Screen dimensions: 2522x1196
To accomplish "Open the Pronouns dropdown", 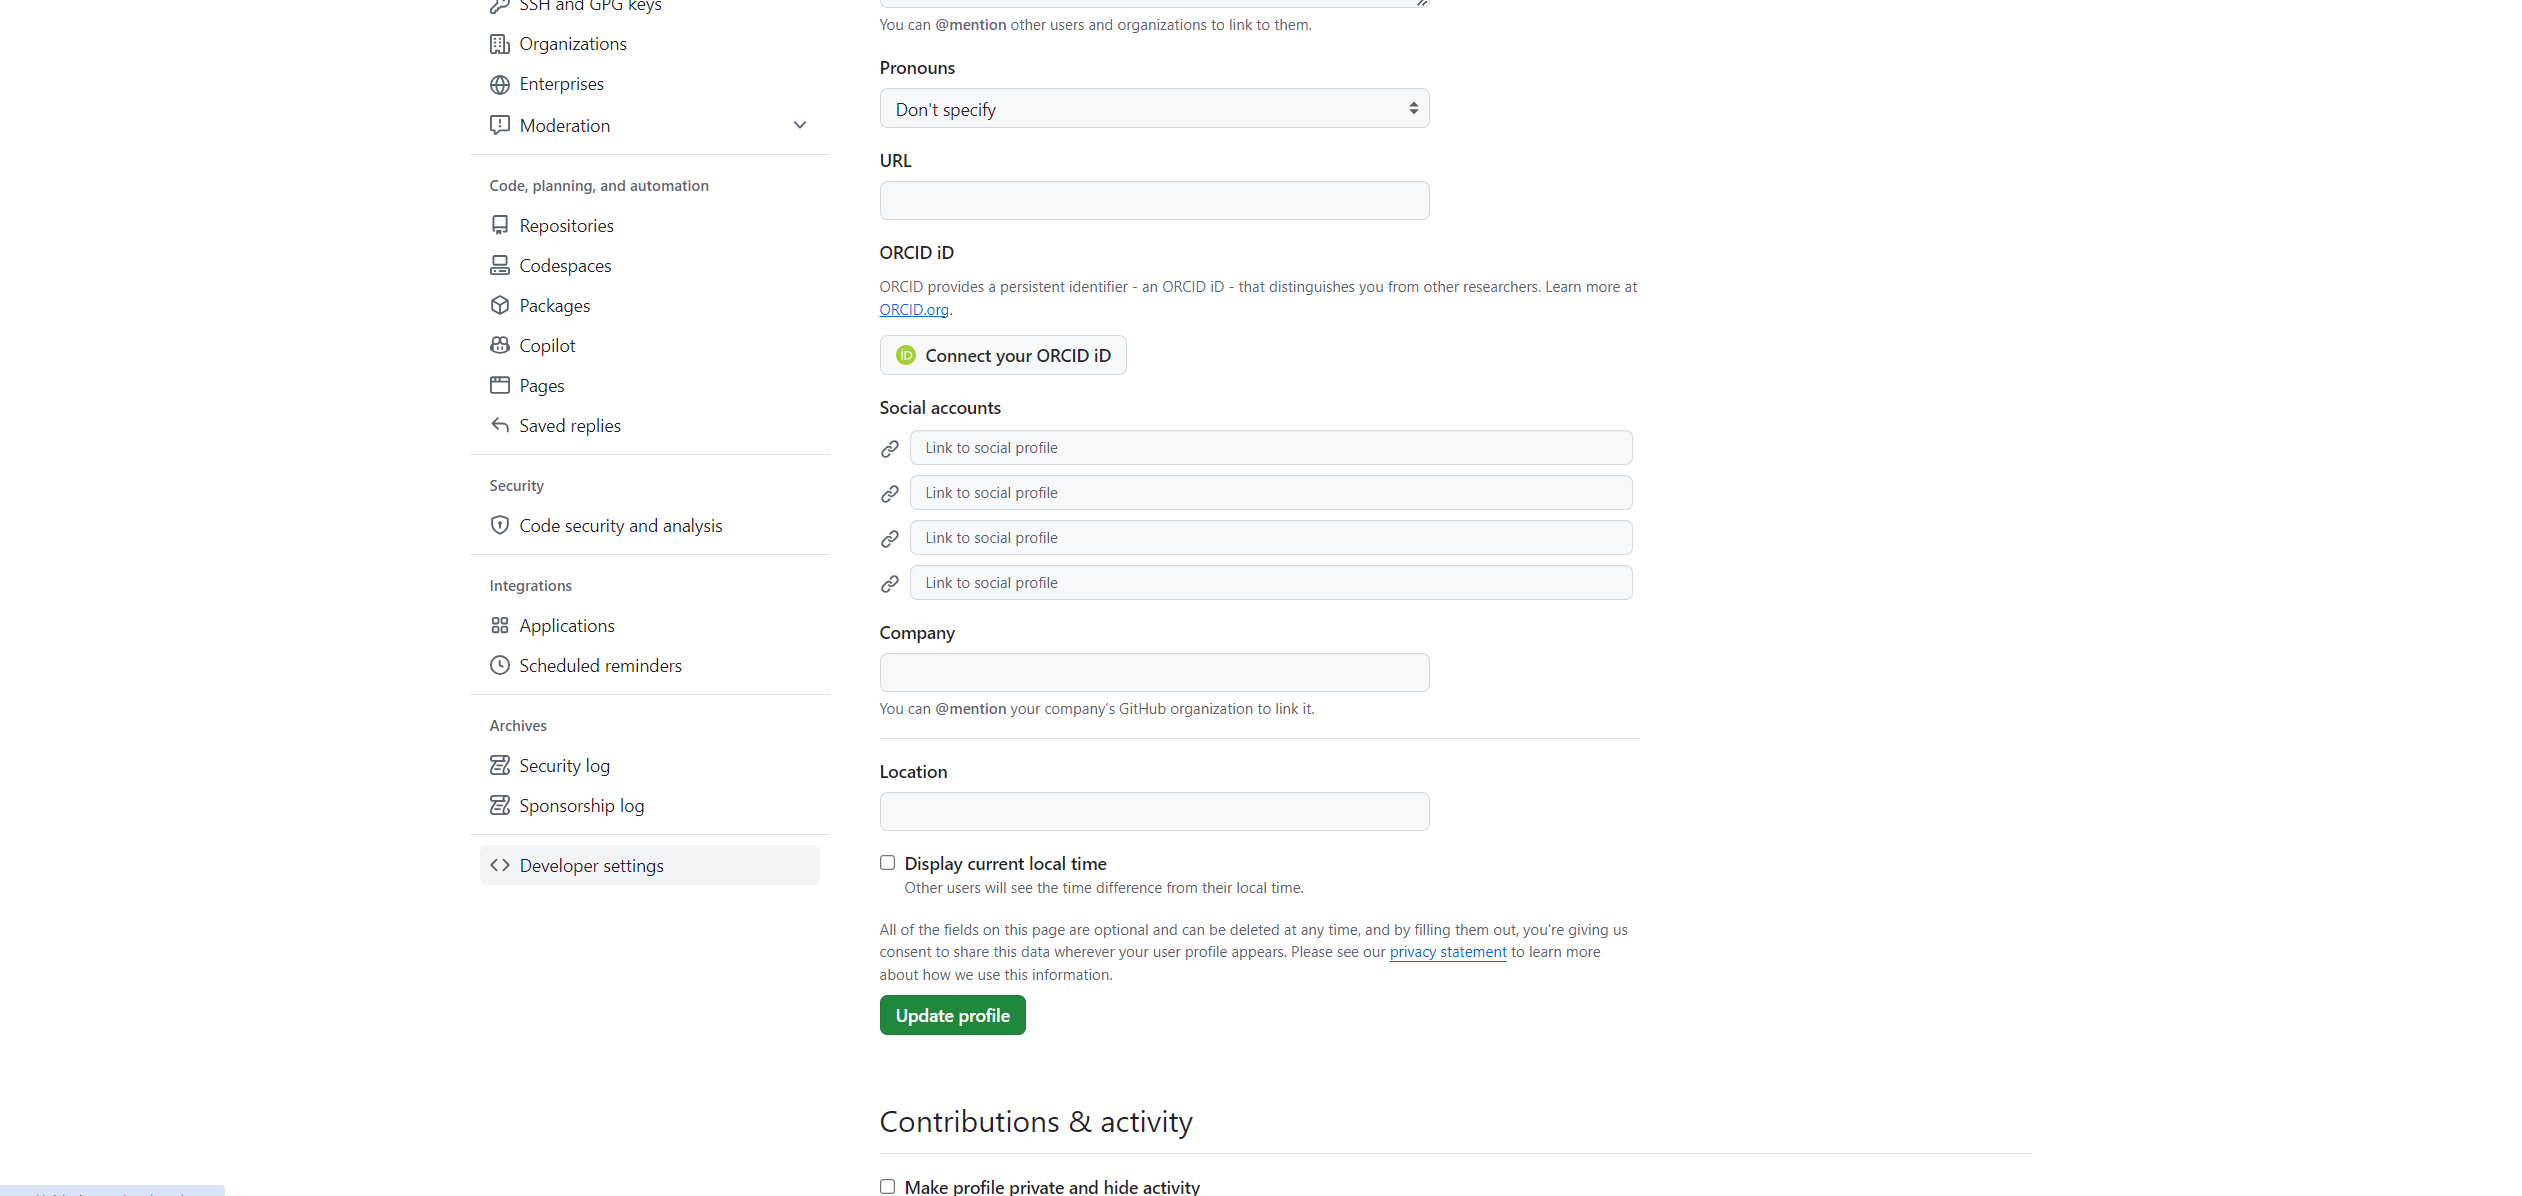I will tap(1153, 108).
